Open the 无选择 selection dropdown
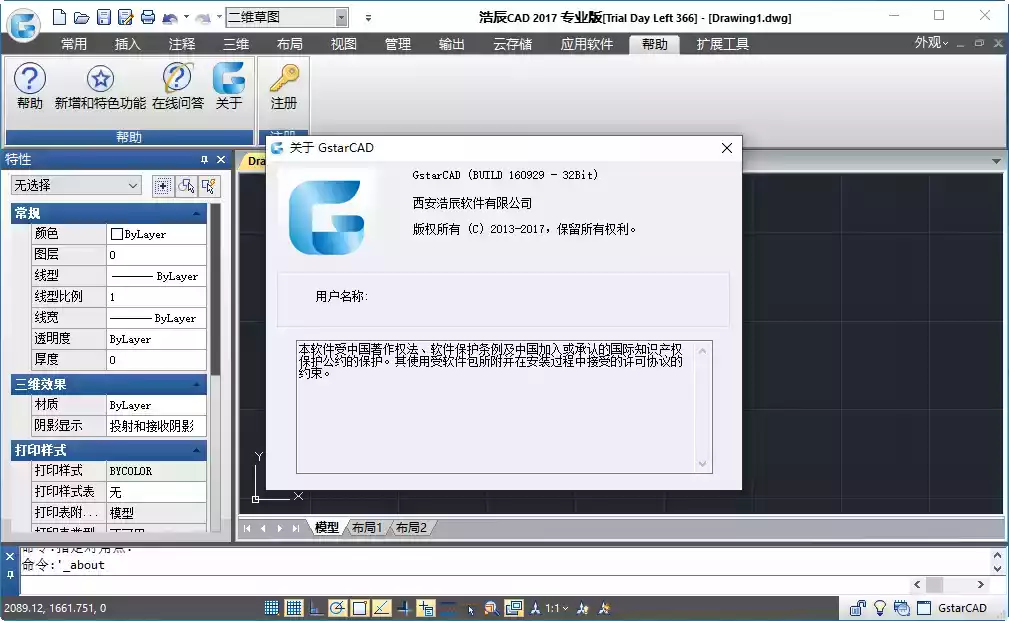 coord(133,186)
